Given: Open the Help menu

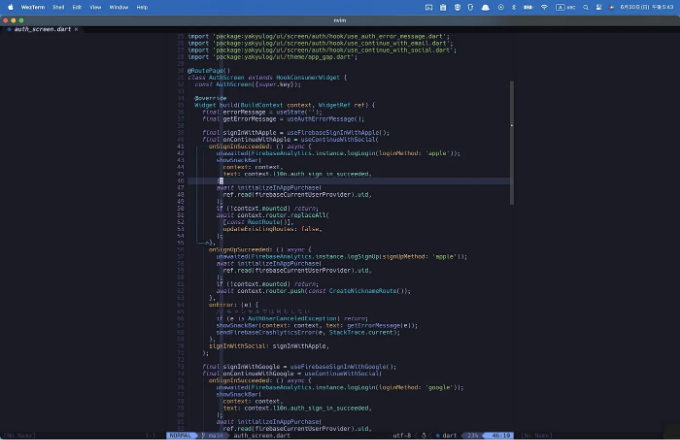Looking at the screenshot, I should (x=142, y=7).
